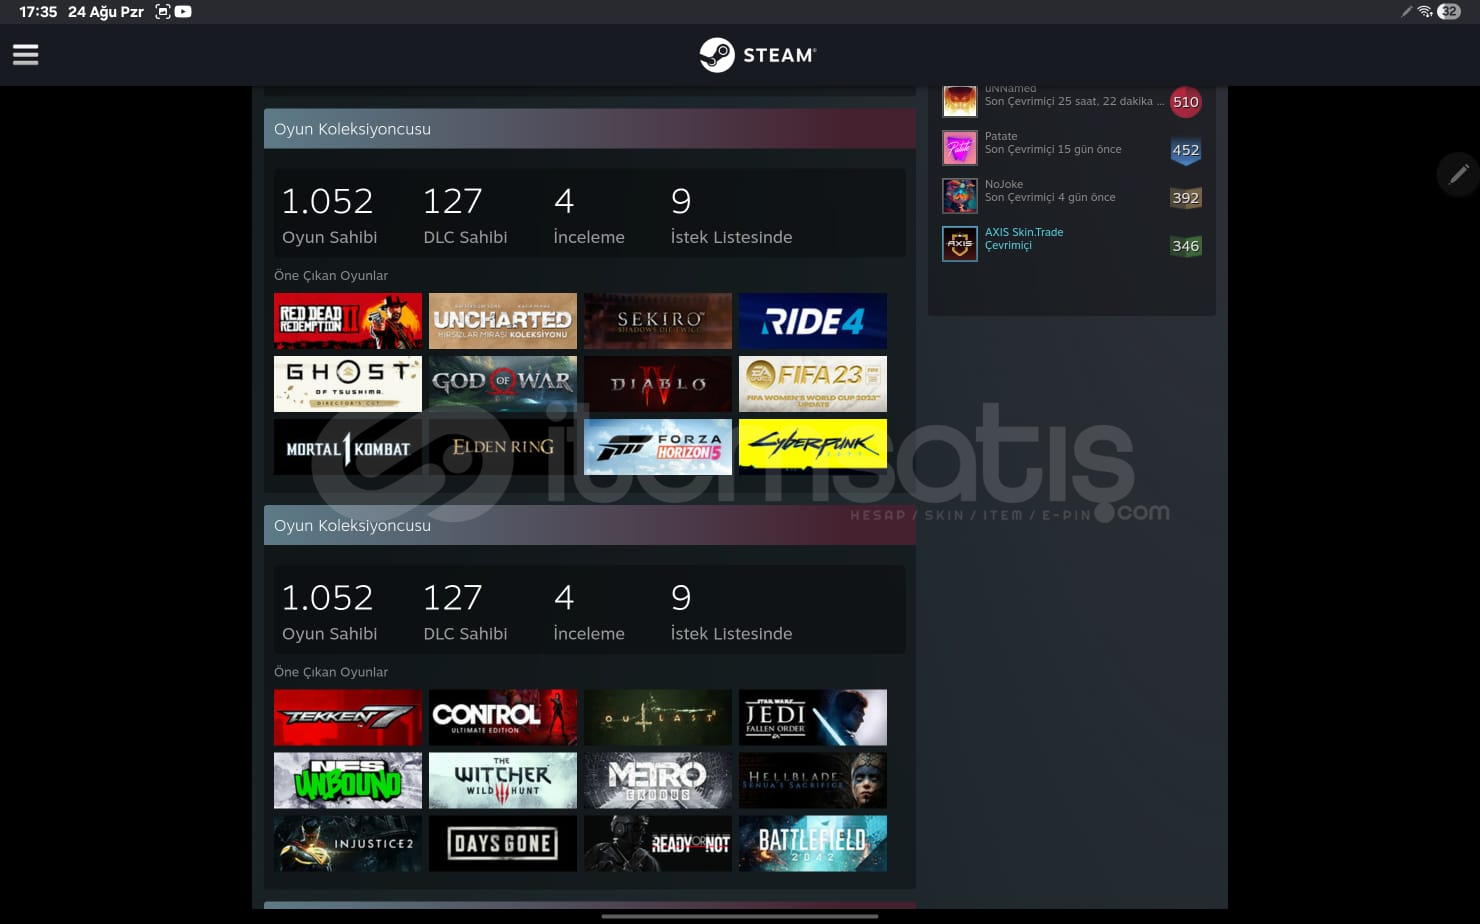Viewport: 1480px width, 924px height.
Task: Open AXIS Skin.Trade avatar
Action: [x=960, y=244]
